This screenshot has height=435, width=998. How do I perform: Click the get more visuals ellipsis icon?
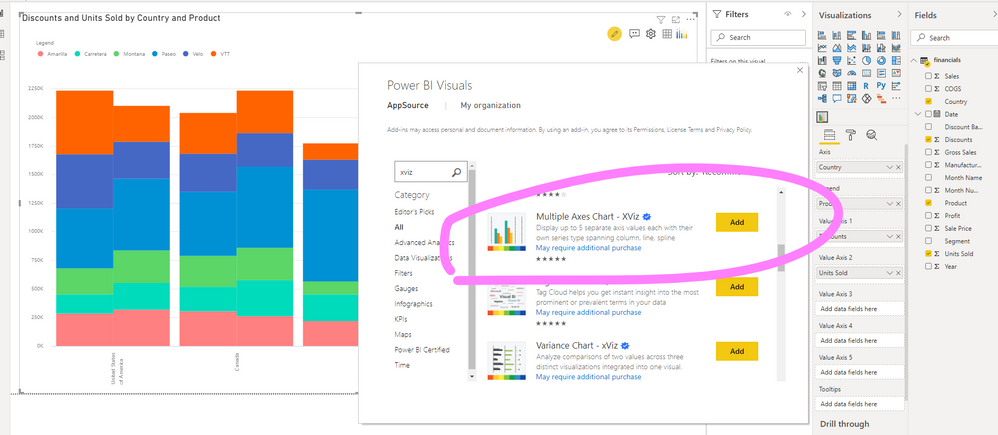pos(896,99)
